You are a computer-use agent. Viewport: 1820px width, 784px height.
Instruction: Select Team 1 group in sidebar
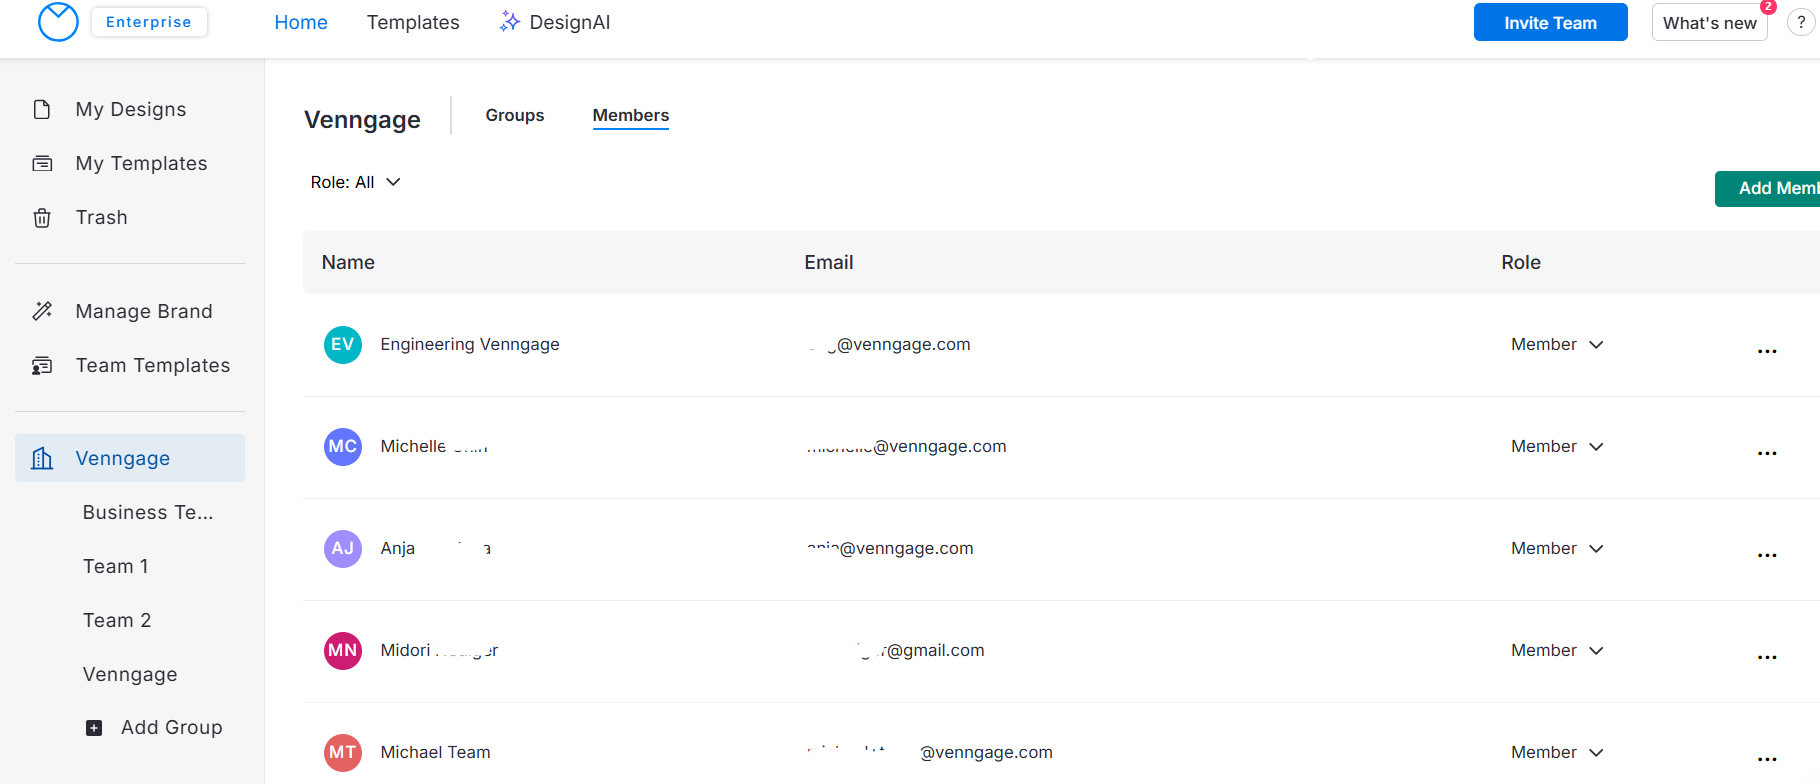[116, 566]
